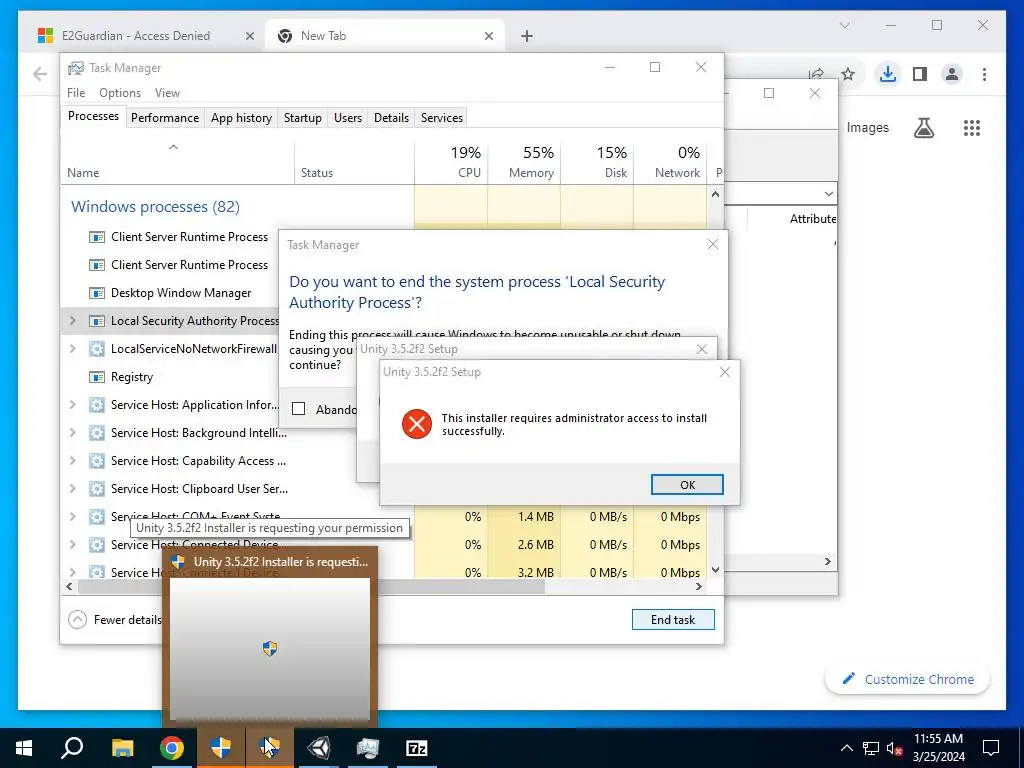Select Registry process row
Image resolution: width=1024 pixels, height=768 pixels.
[170, 377]
